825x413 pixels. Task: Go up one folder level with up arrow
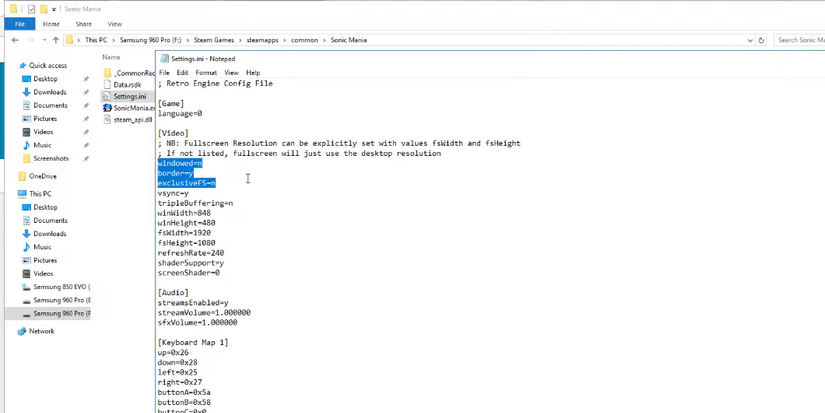pos(56,40)
